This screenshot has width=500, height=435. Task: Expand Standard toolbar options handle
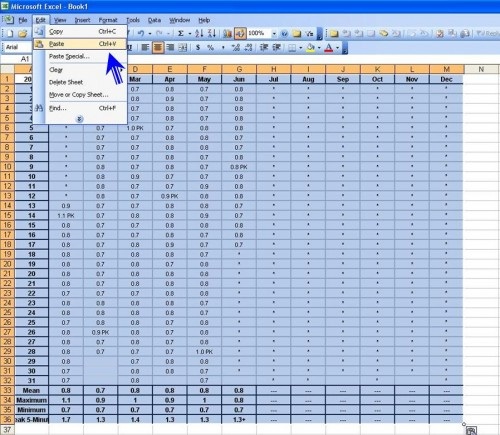[320, 33]
